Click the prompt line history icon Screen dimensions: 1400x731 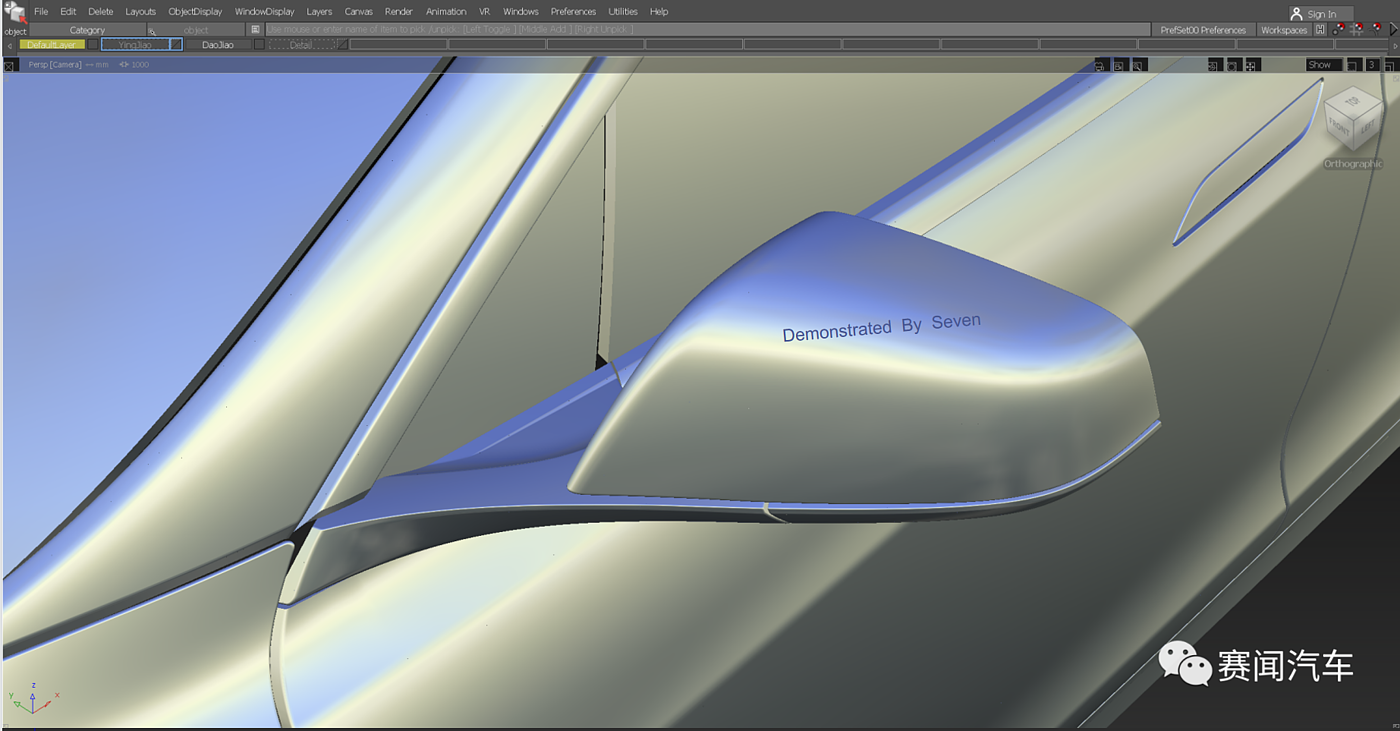pos(255,30)
